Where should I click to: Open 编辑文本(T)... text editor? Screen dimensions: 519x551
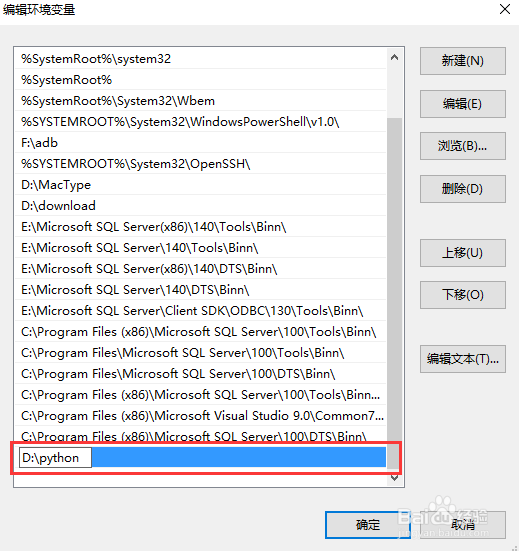[x=463, y=359]
